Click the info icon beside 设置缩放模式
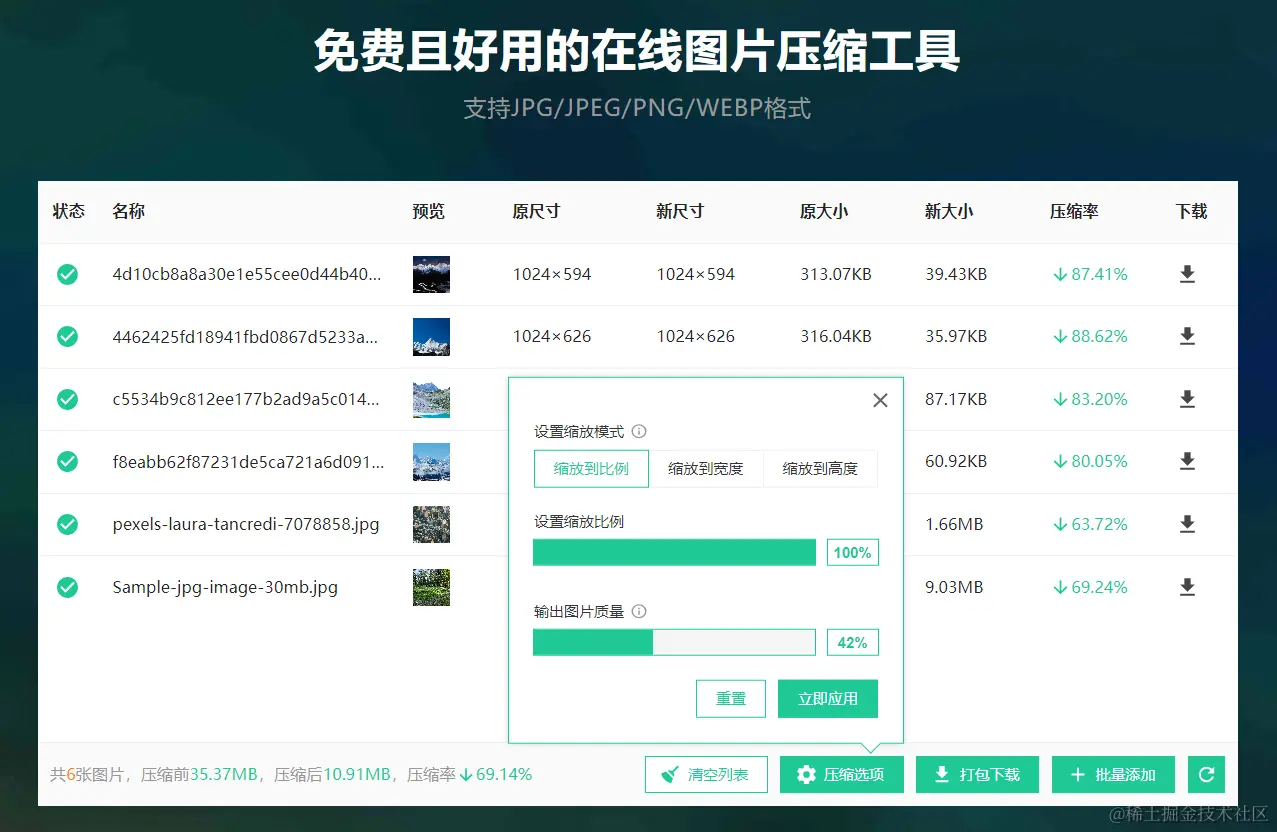Image resolution: width=1277 pixels, height=832 pixels. click(x=639, y=432)
